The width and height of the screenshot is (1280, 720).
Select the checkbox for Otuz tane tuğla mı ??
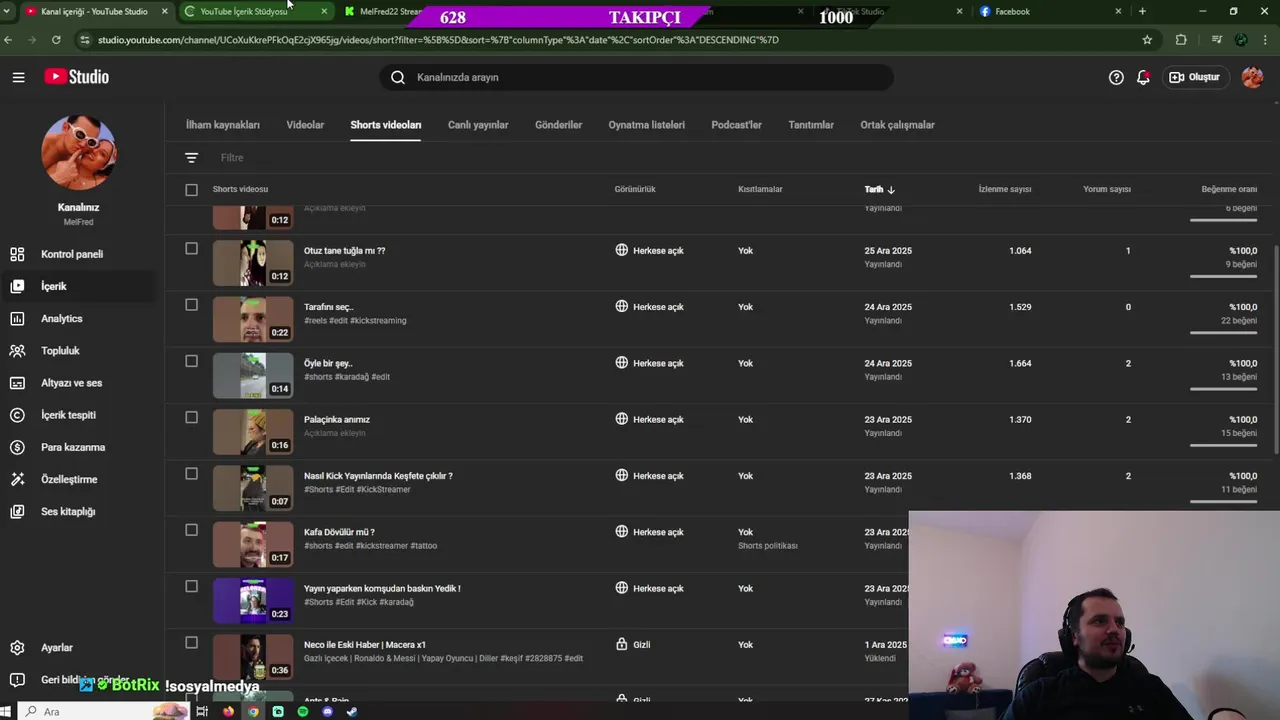(x=191, y=248)
